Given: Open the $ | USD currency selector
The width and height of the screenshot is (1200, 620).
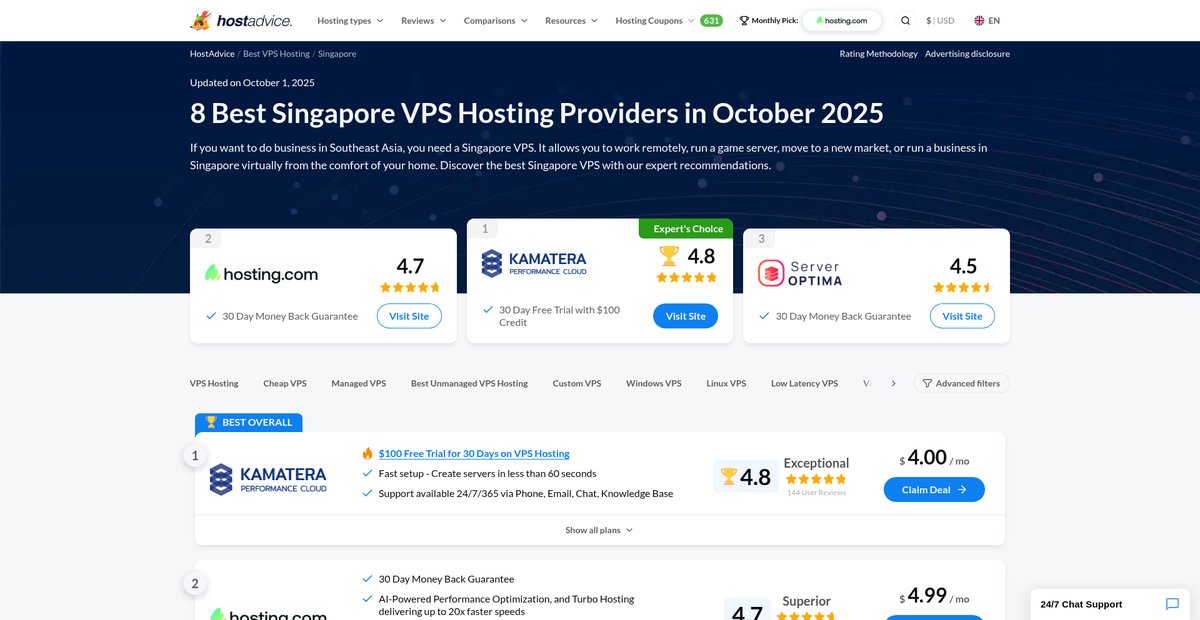Looking at the screenshot, I should coord(940,20).
